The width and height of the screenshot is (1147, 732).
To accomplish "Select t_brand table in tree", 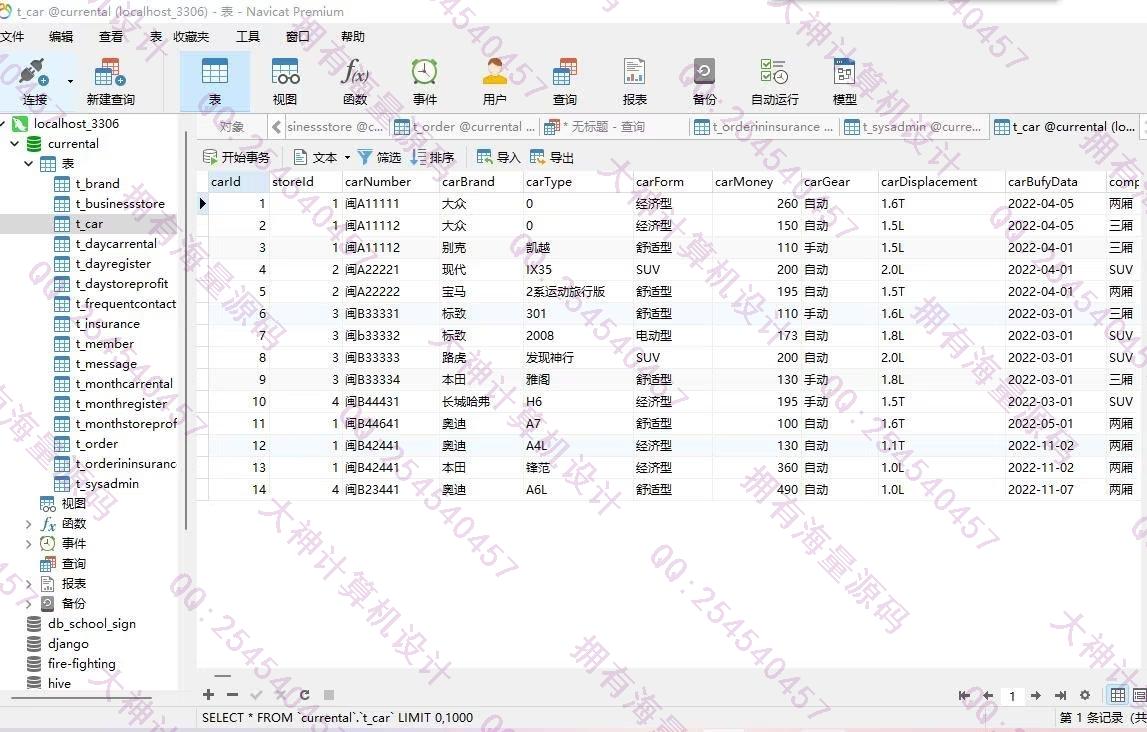I will (97, 184).
